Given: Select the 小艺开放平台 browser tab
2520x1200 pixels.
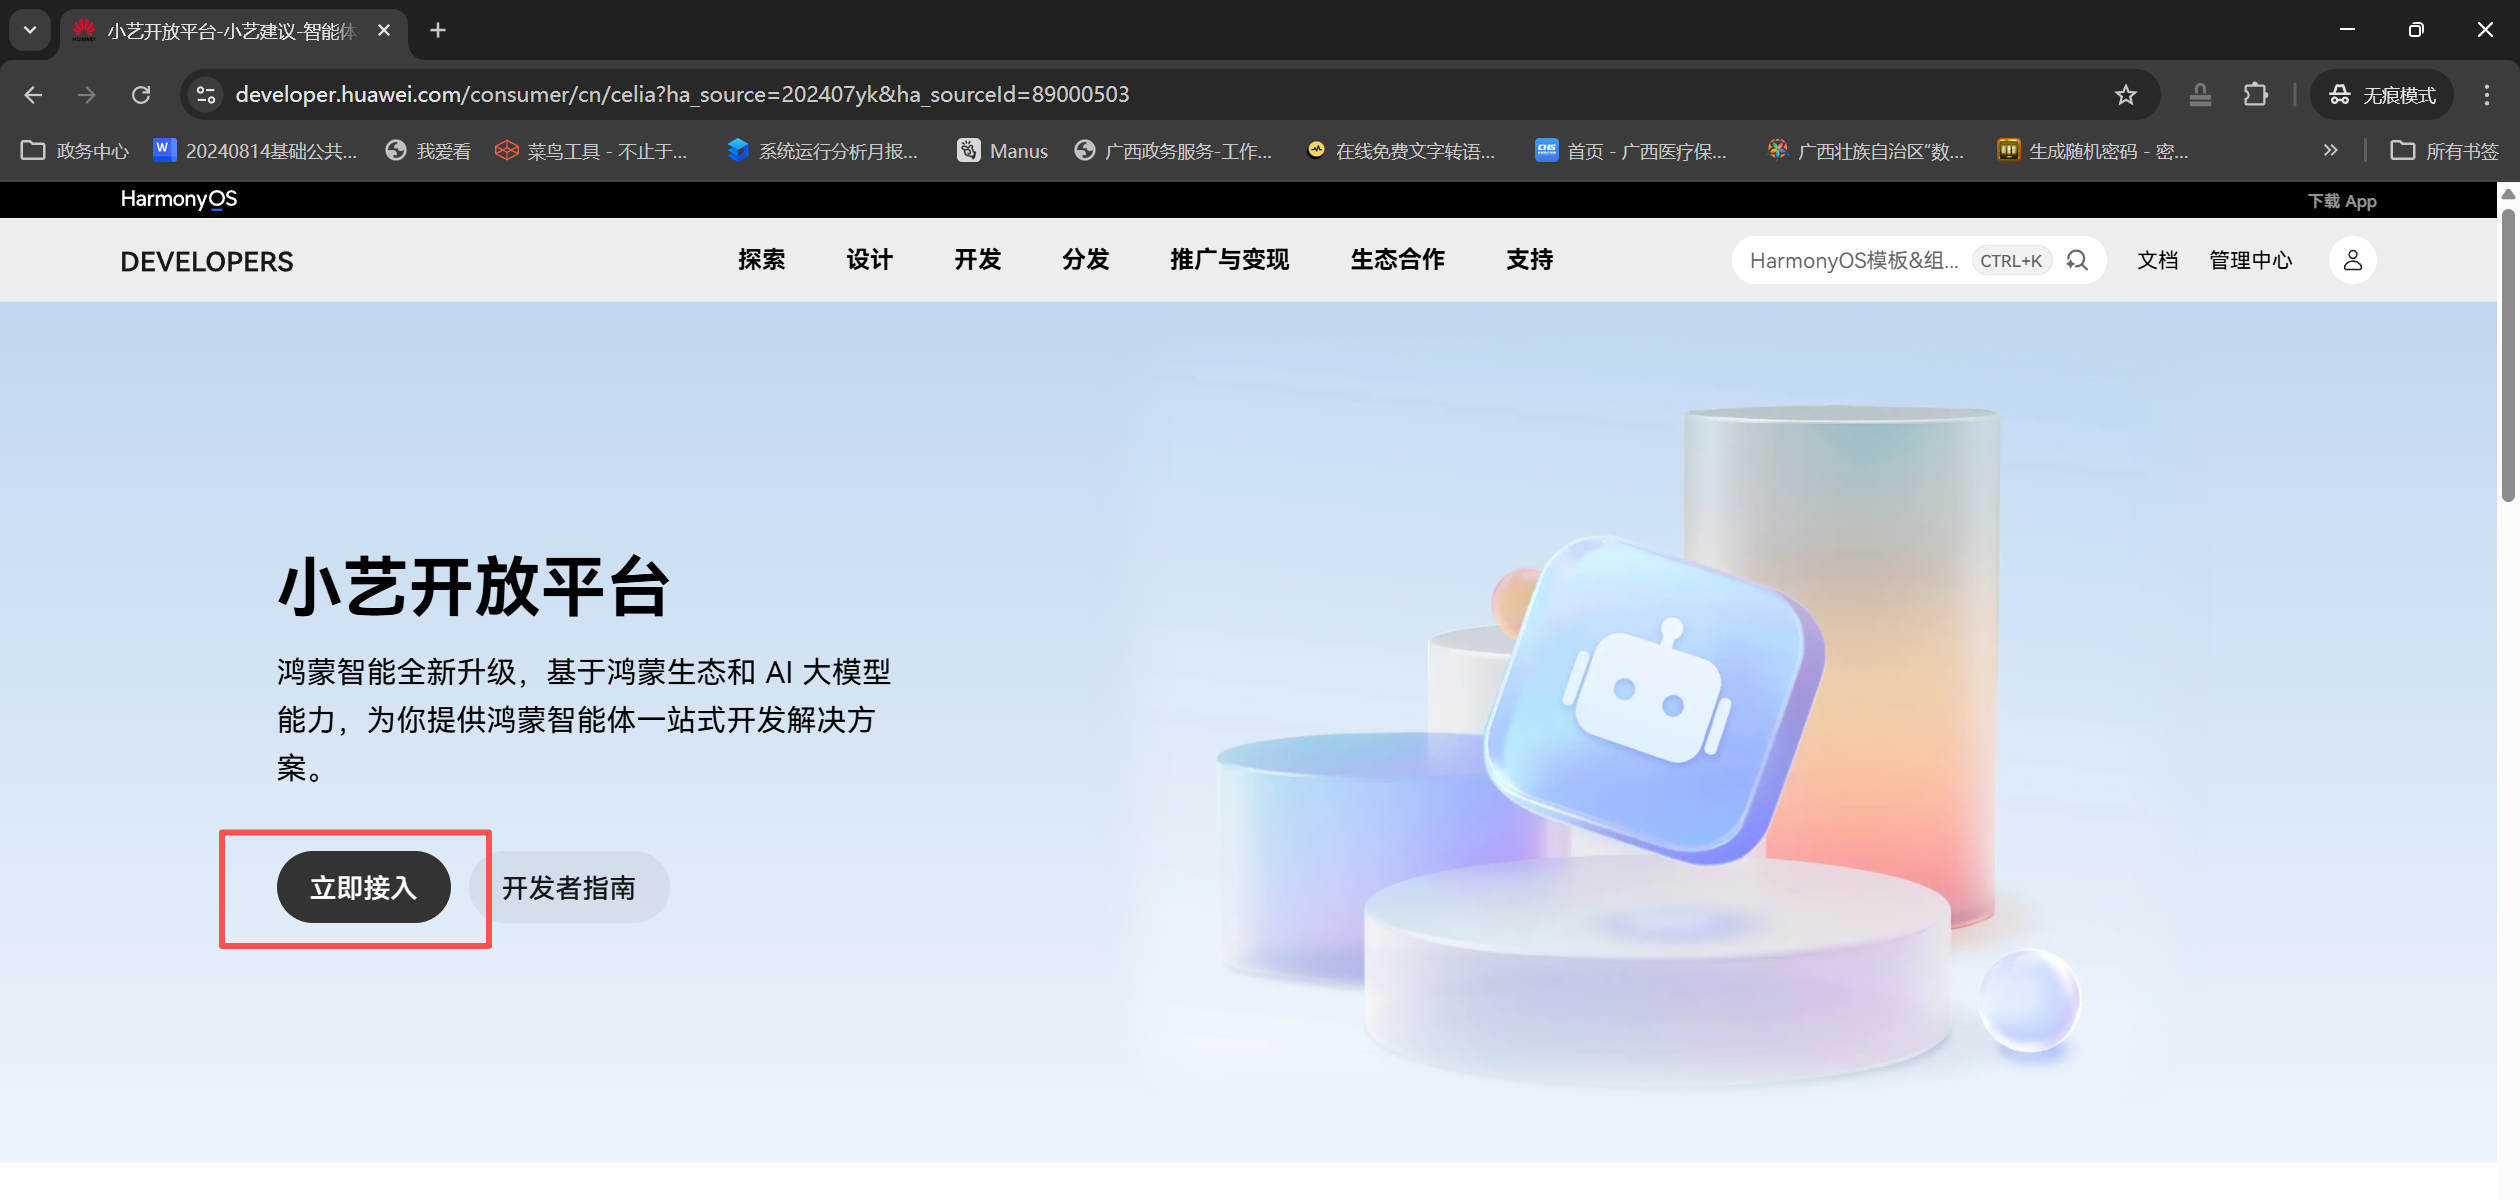Looking at the screenshot, I should coord(230,31).
